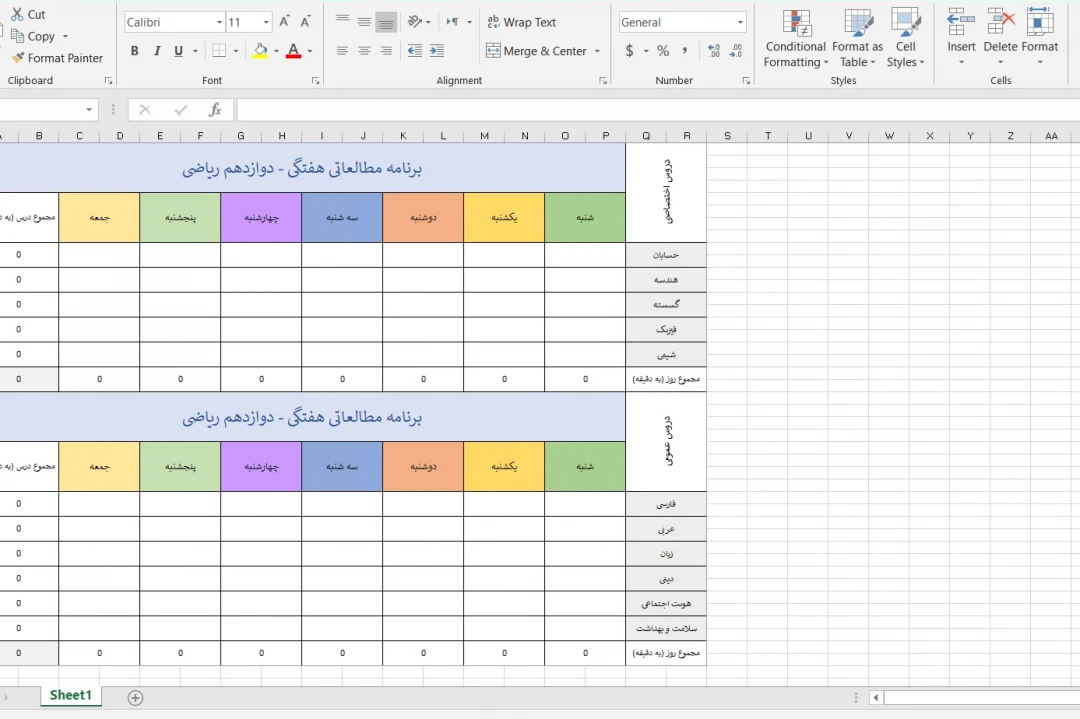Toggle Wrap Text on selected cells
This screenshot has width=1080, height=719.
pyautogui.click(x=520, y=22)
